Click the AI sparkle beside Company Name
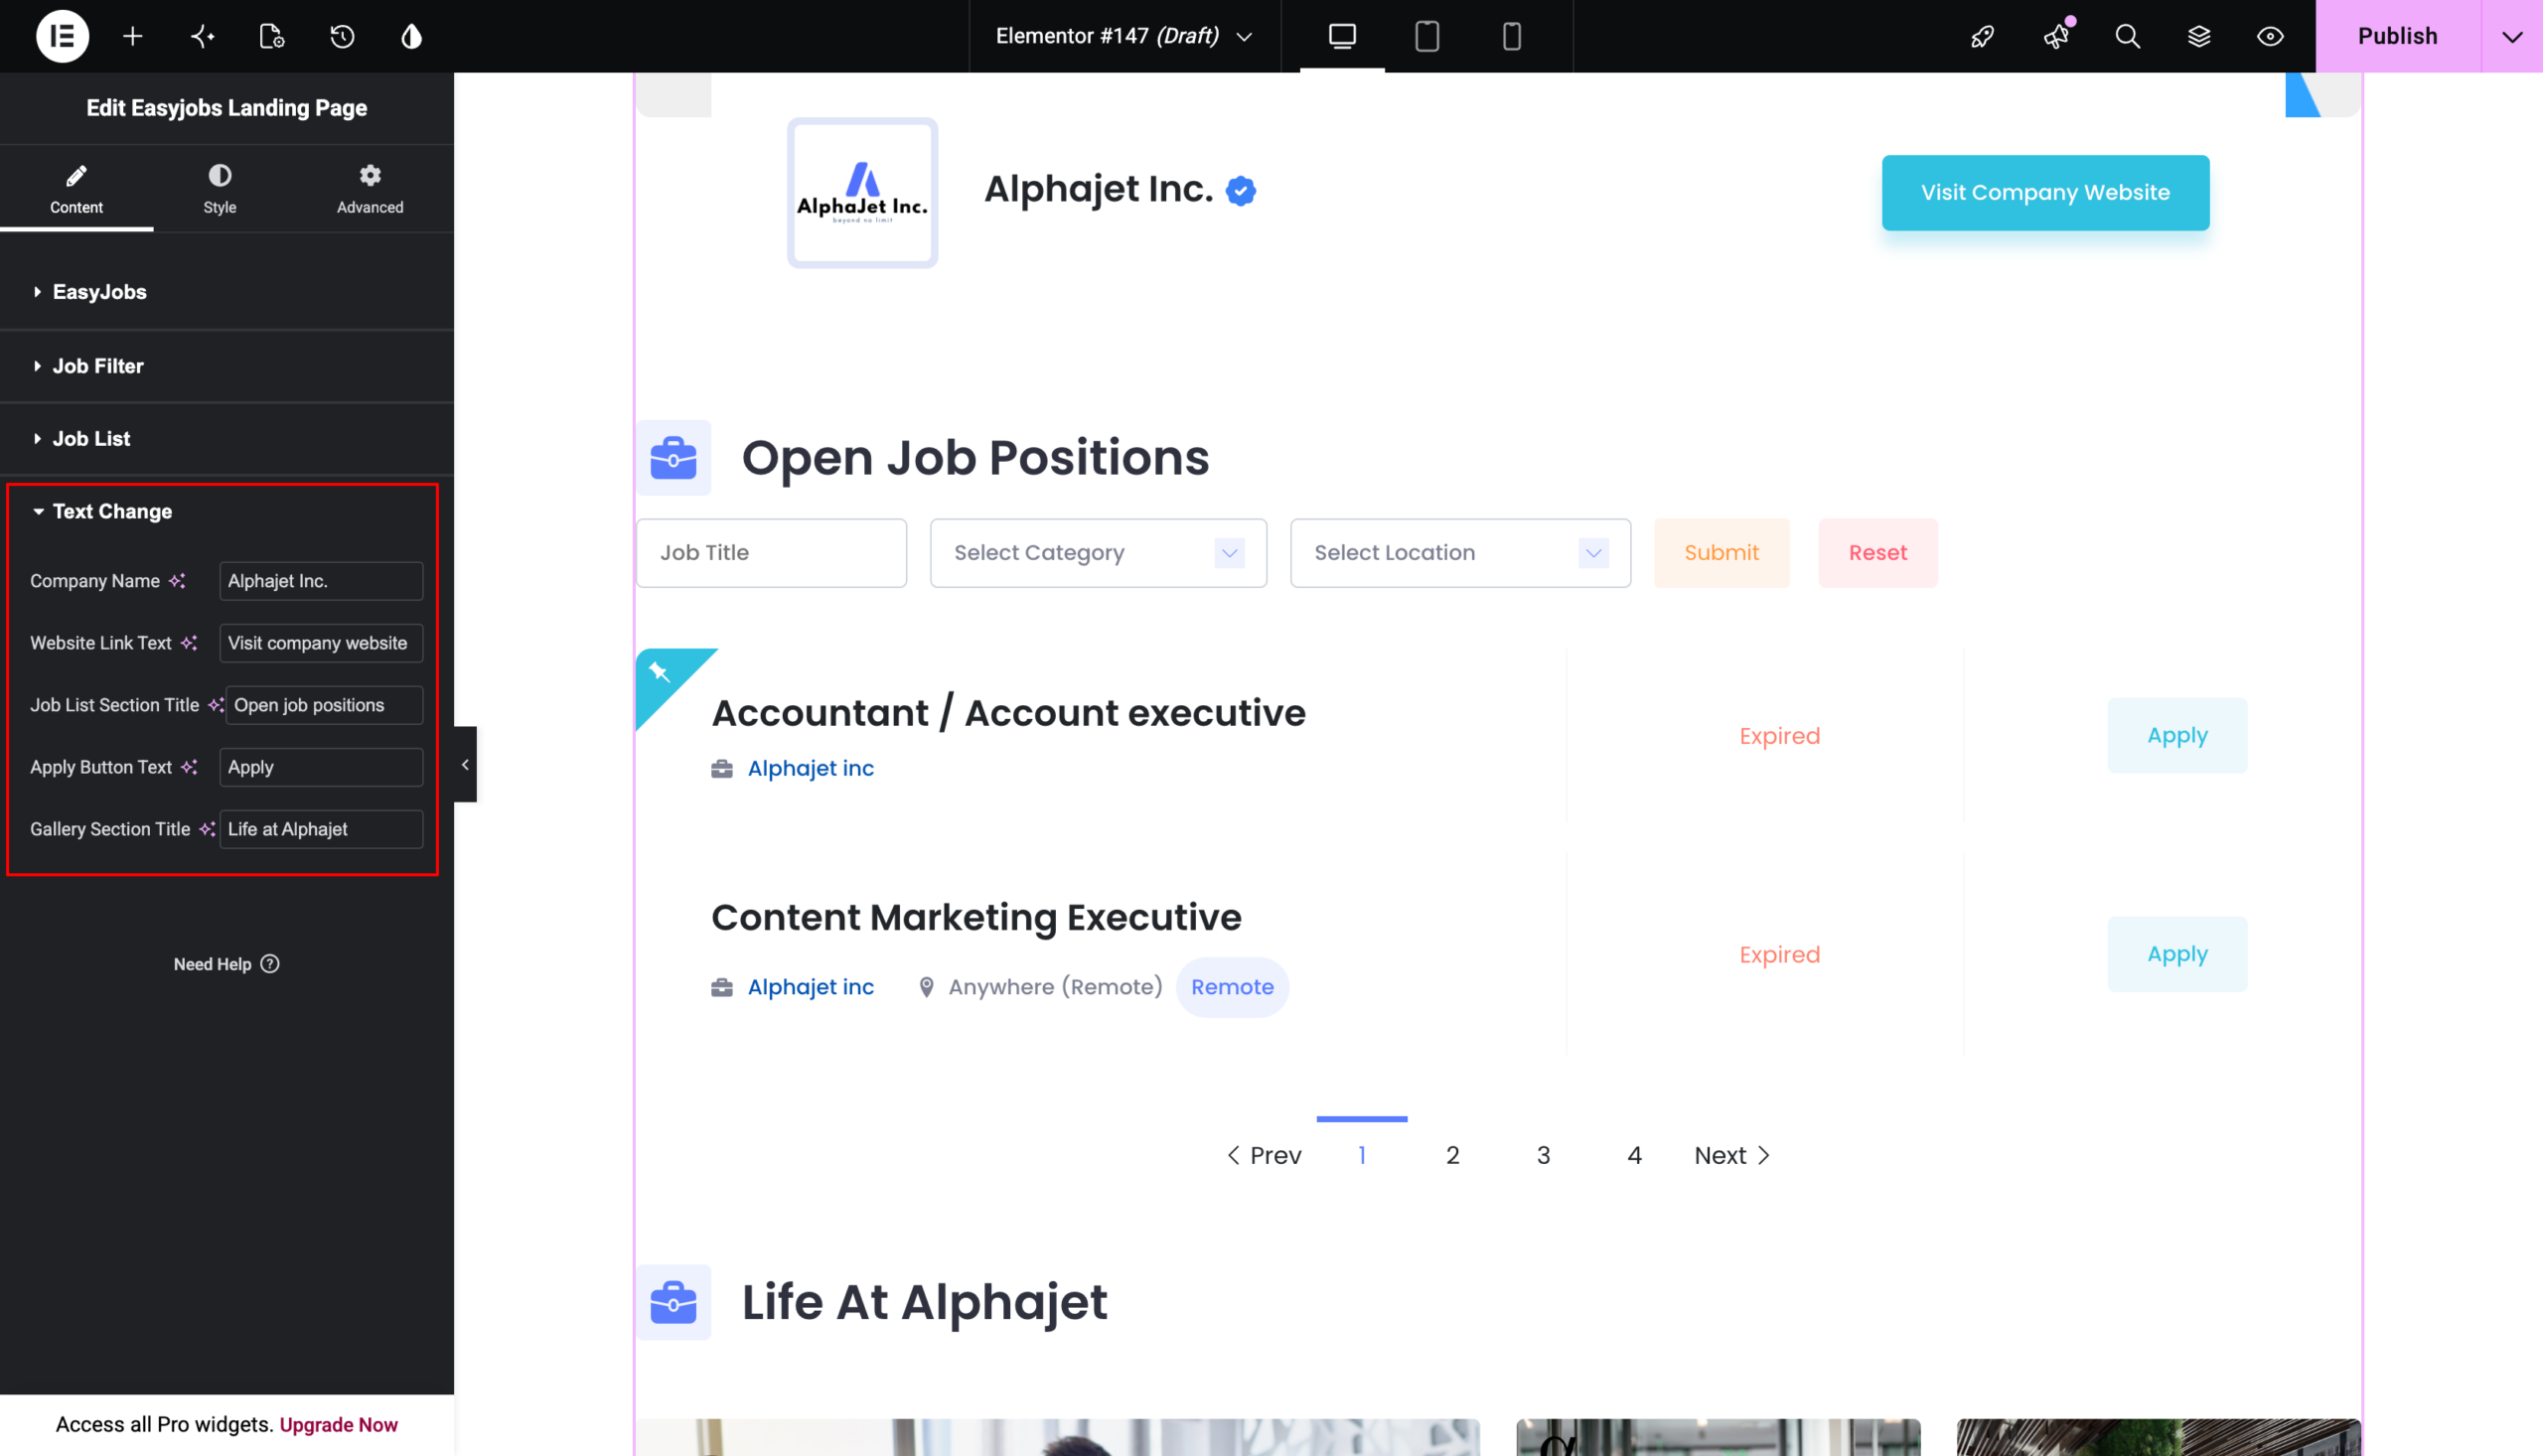Viewport: 2543px width, 1456px height. 177,581
